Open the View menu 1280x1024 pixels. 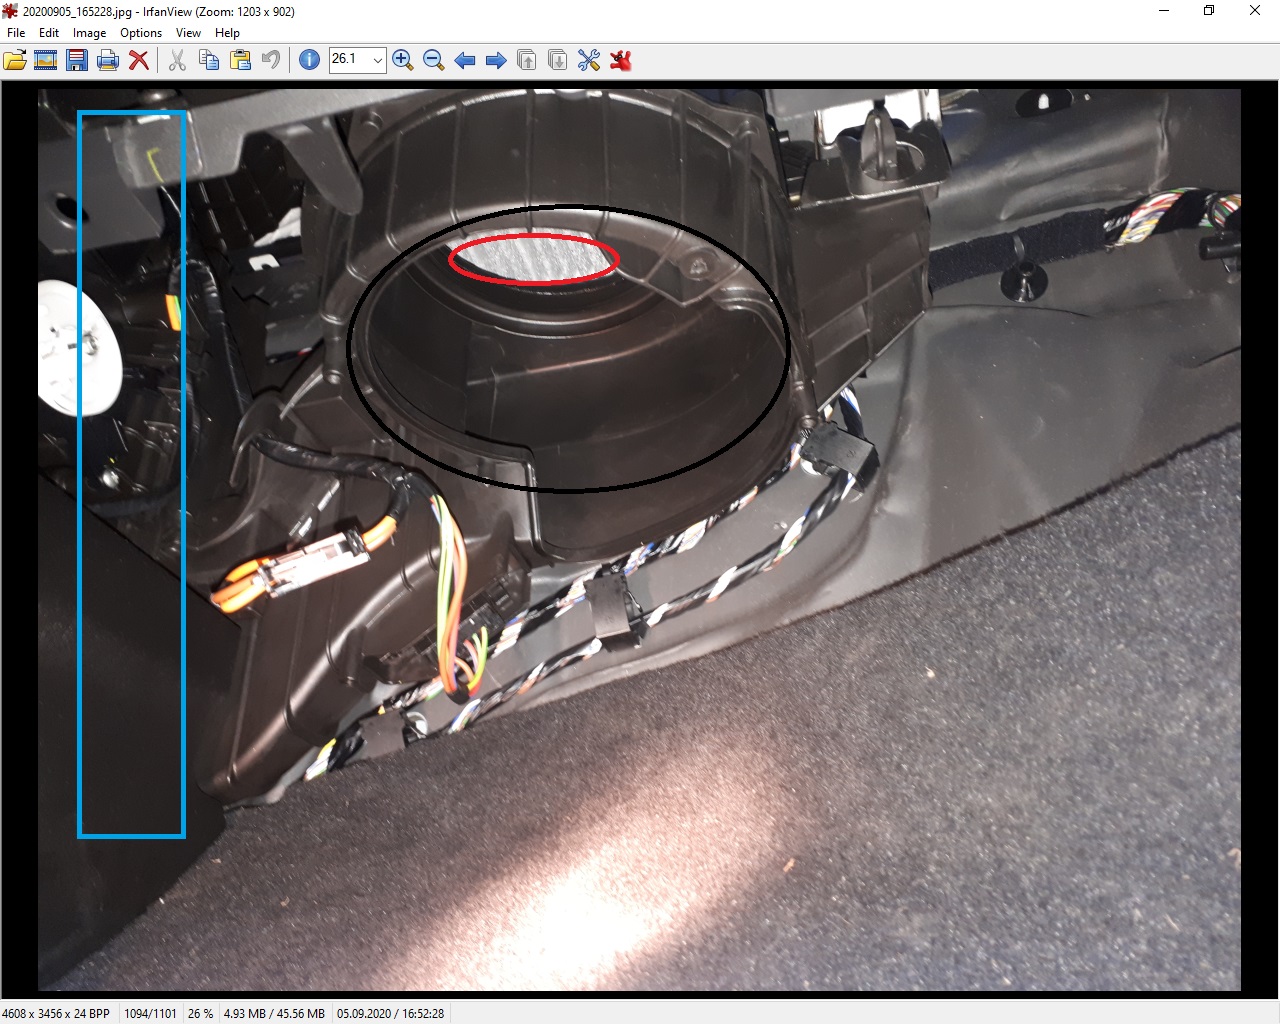pos(188,33)
